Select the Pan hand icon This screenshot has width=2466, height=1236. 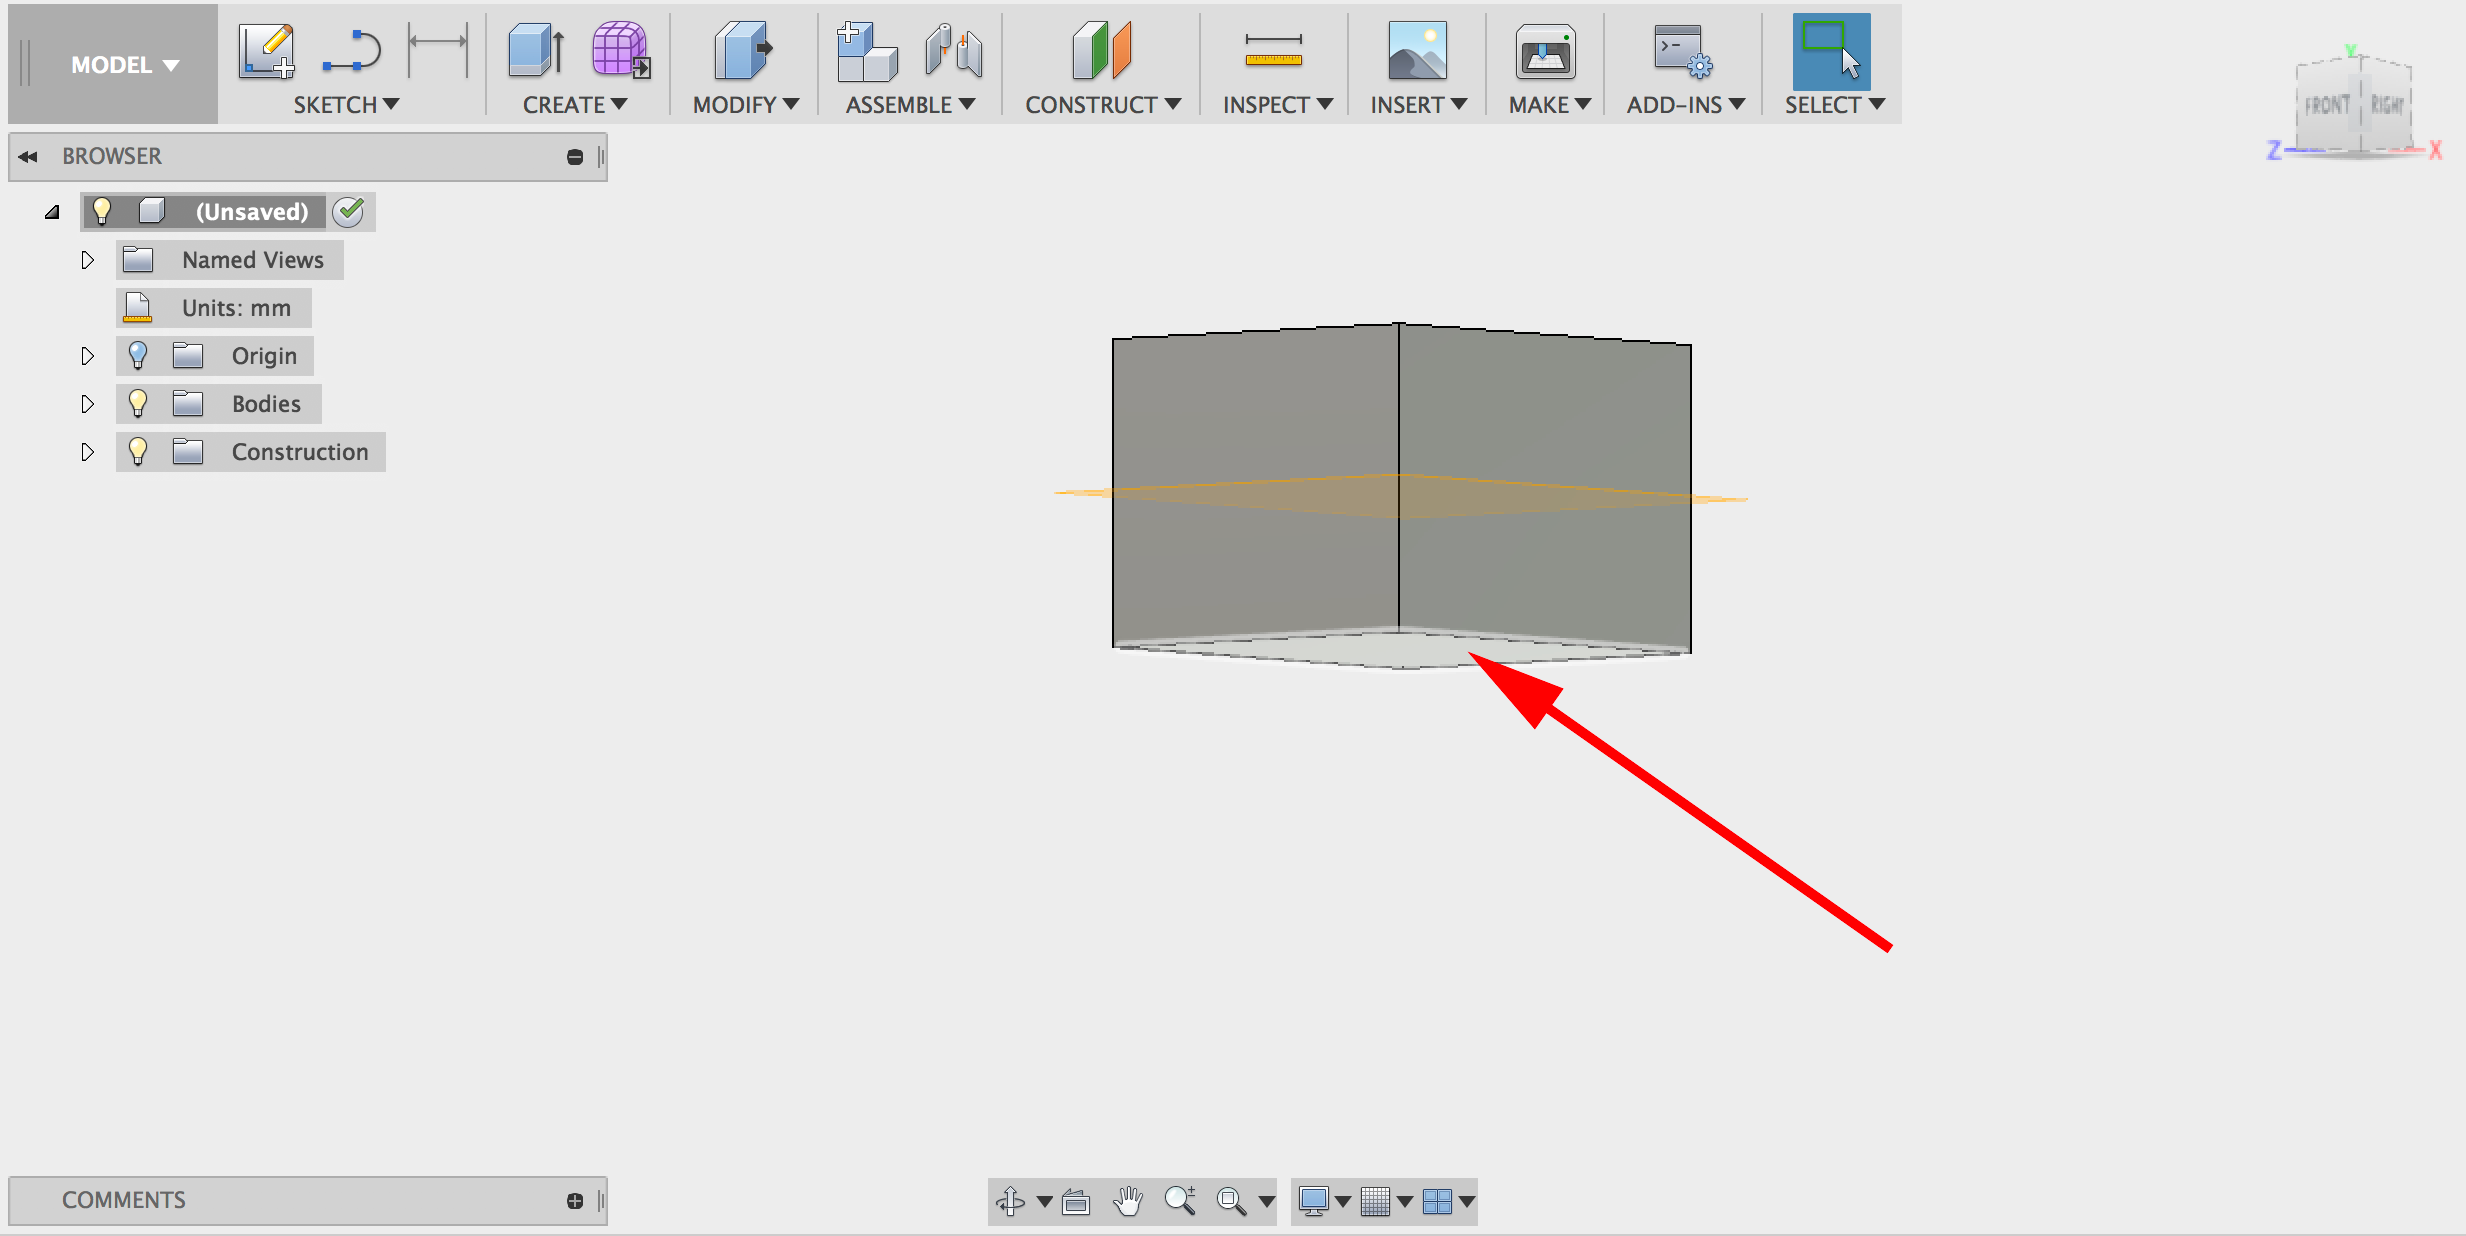pyautogui.click(x=1128, y=1201)
